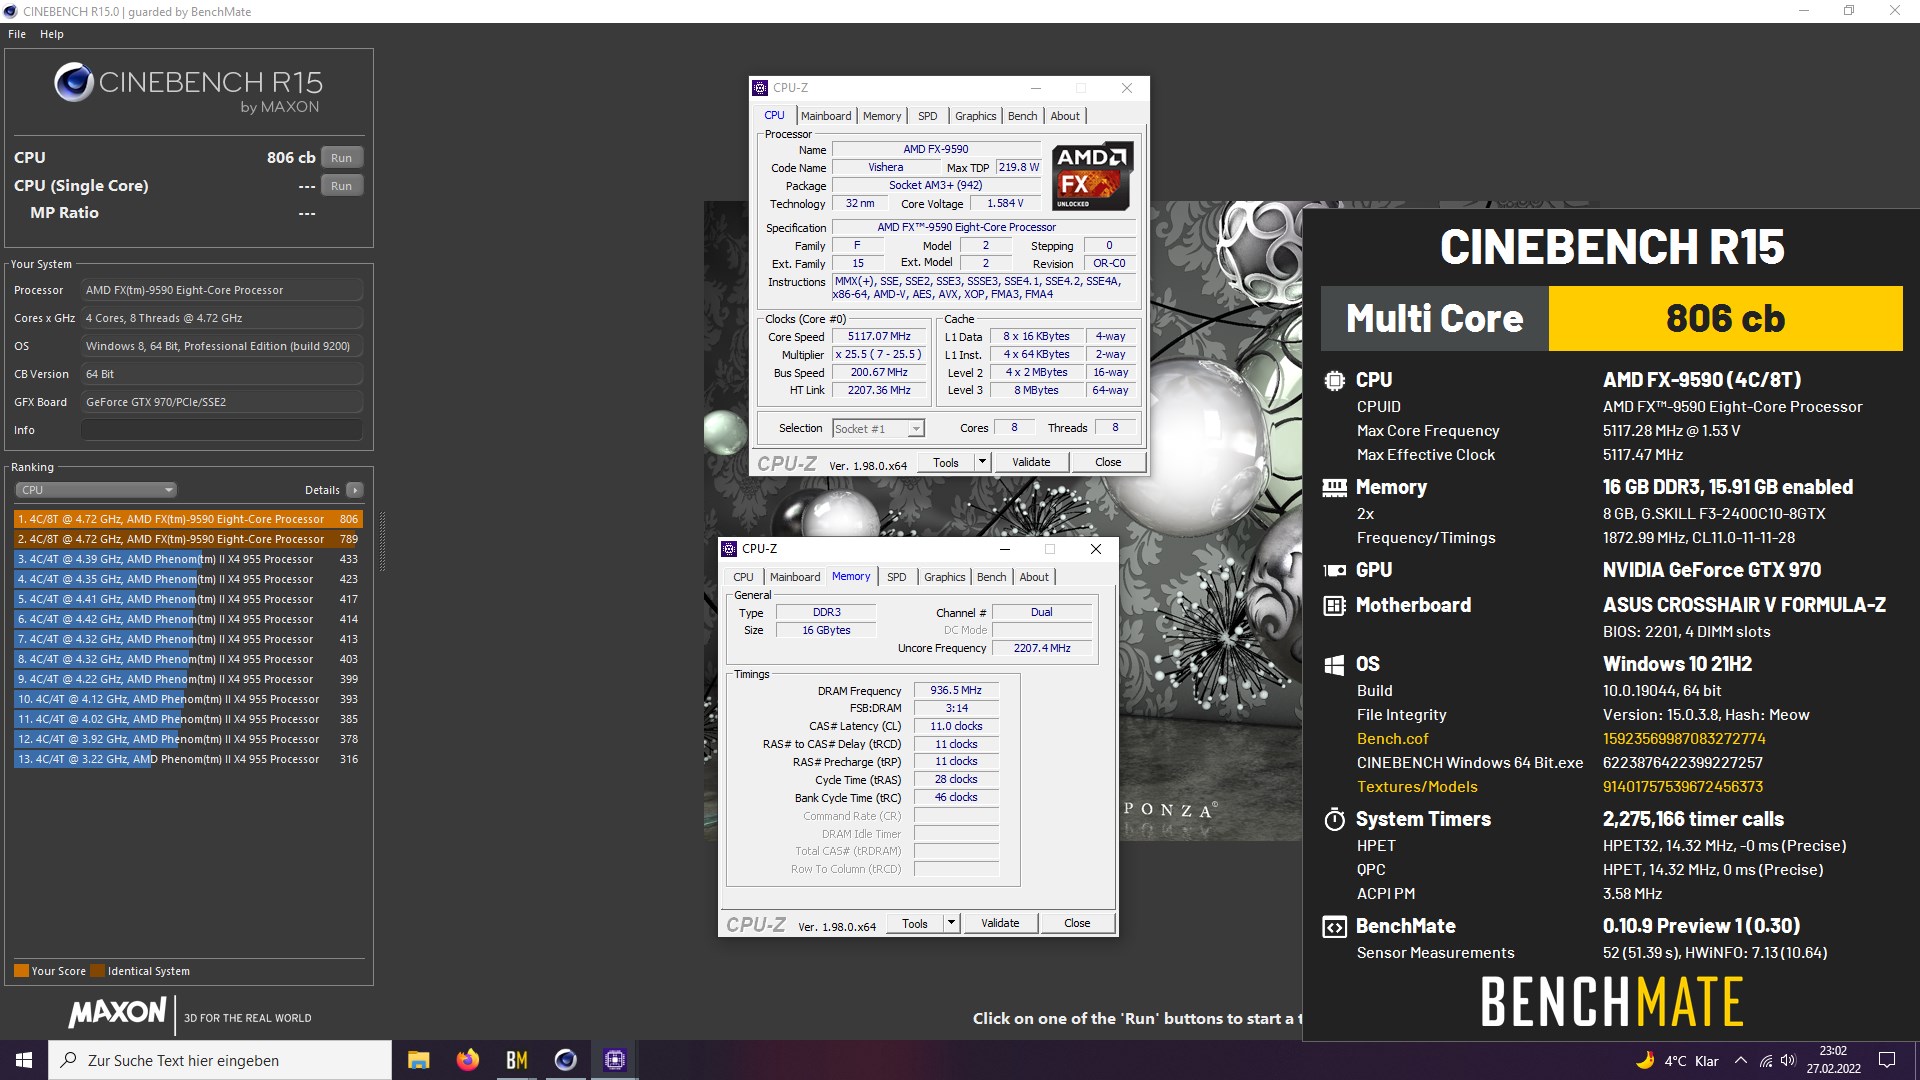Open the Windows Start menu
1920x1080 pixels.
(x=24, y=1060)
